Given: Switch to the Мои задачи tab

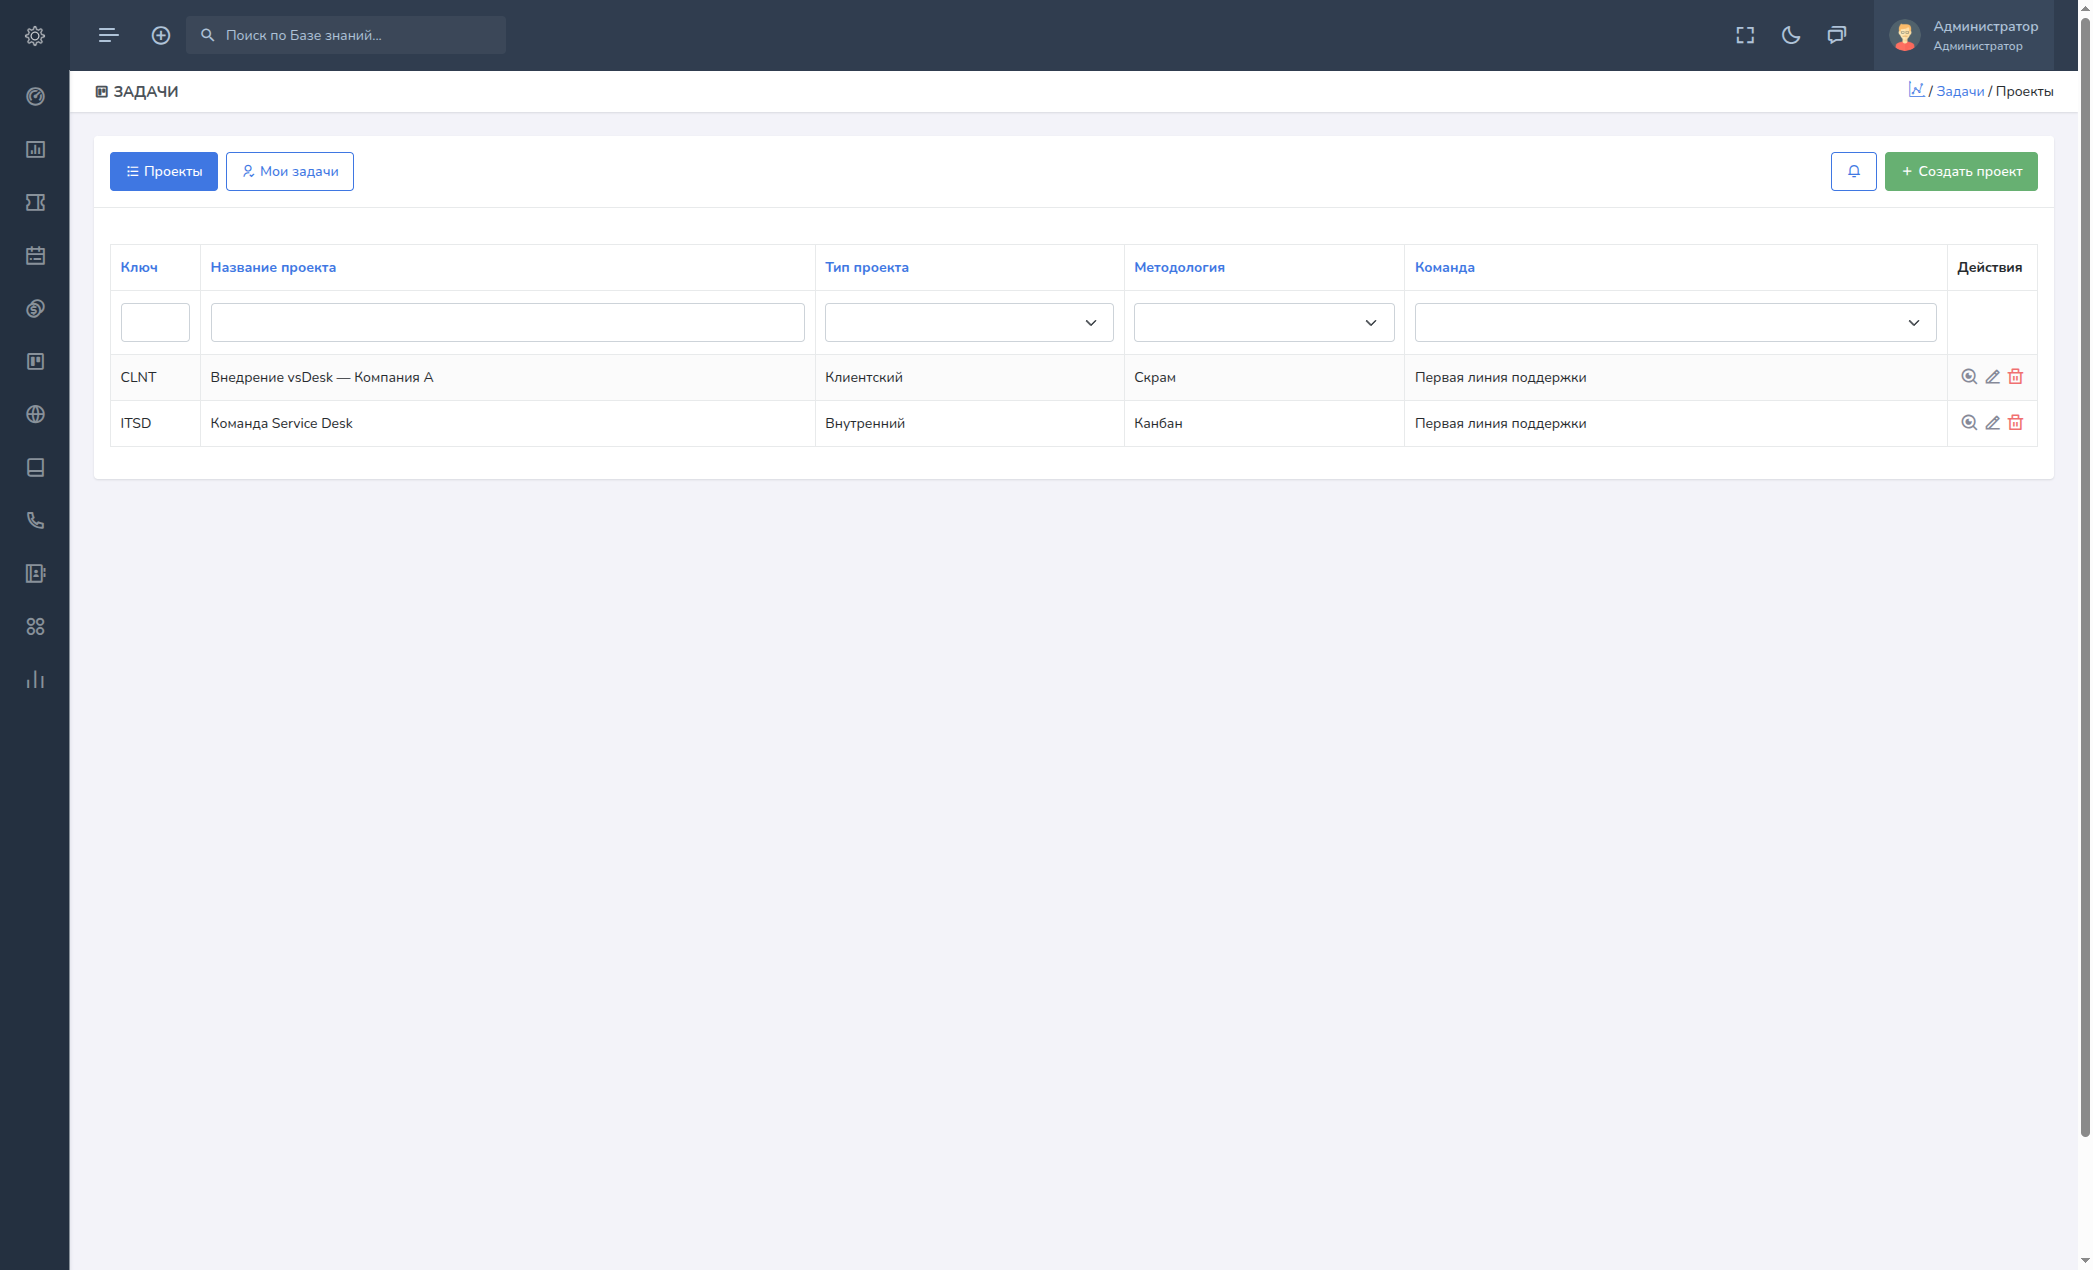Looking at the screenshot, I should pos(289,171).
